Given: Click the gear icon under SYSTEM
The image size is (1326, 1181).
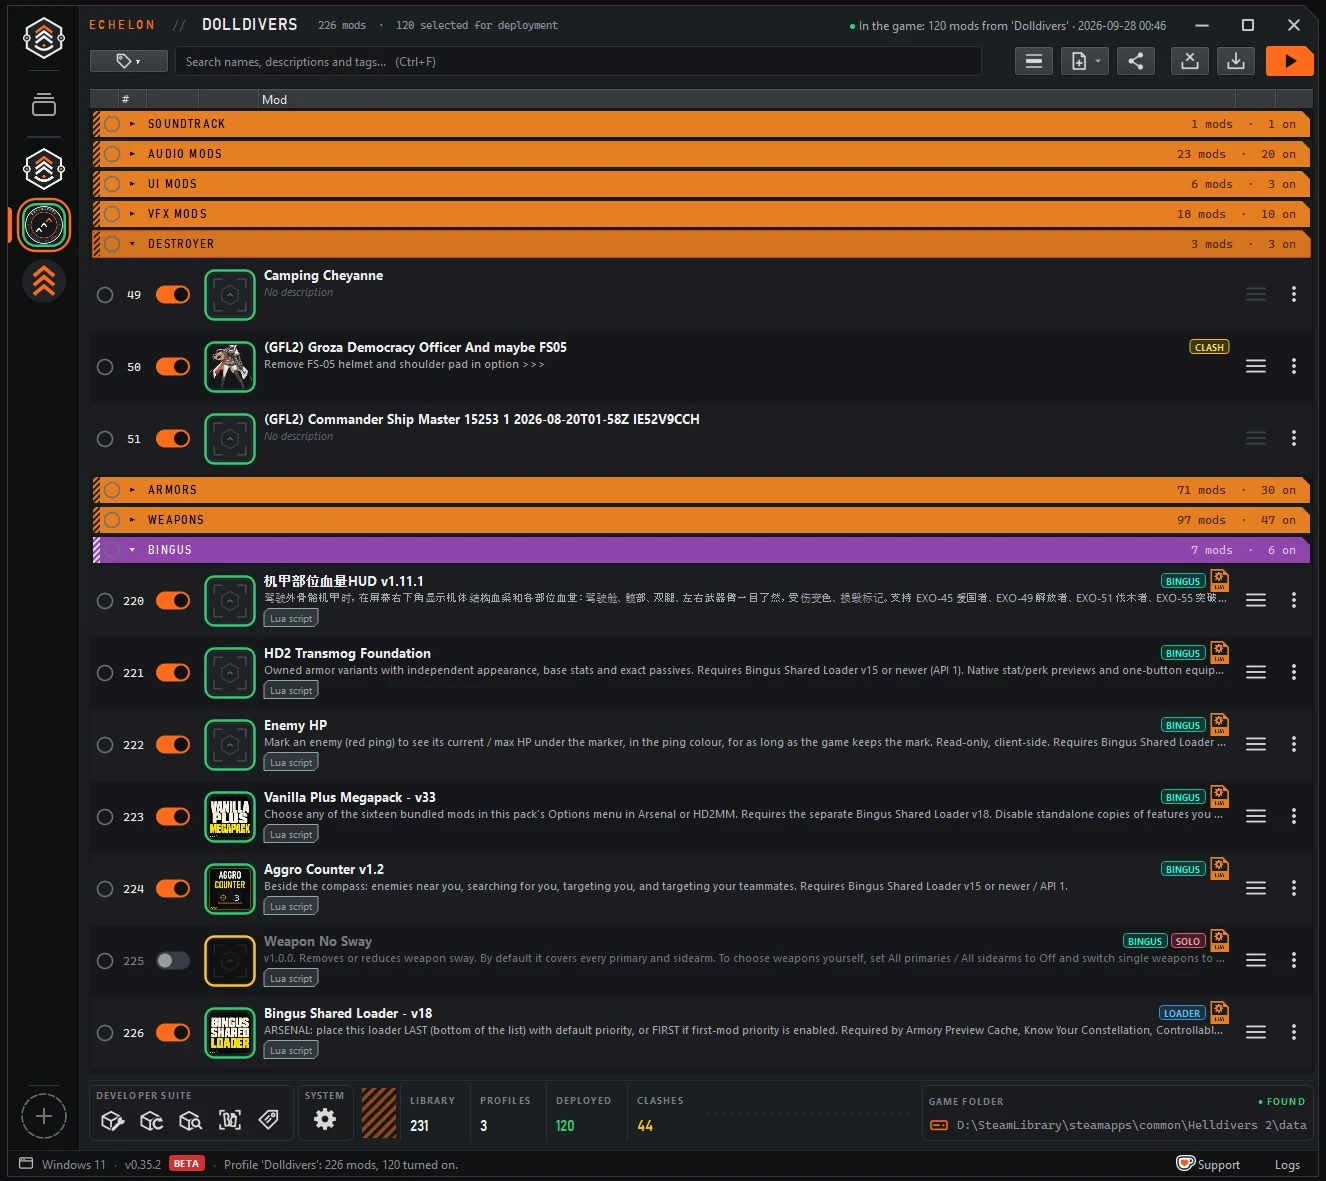Looking at the screenshot, I should pos(325,1120).
